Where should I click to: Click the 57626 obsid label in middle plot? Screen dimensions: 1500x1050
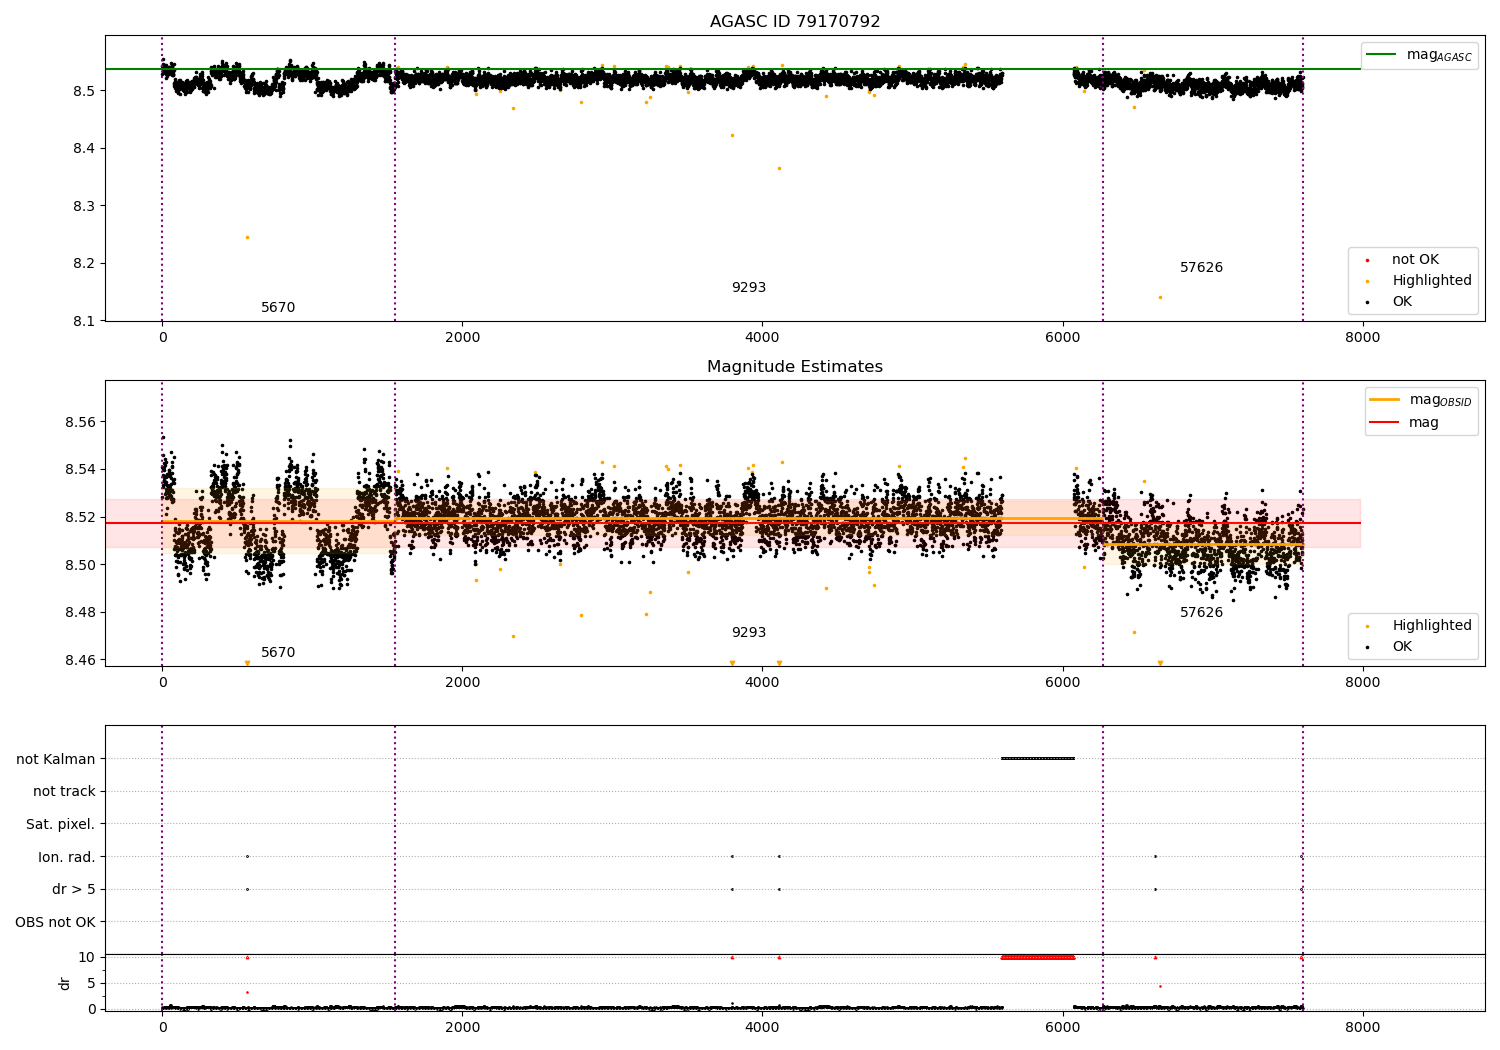point(1201,613)
